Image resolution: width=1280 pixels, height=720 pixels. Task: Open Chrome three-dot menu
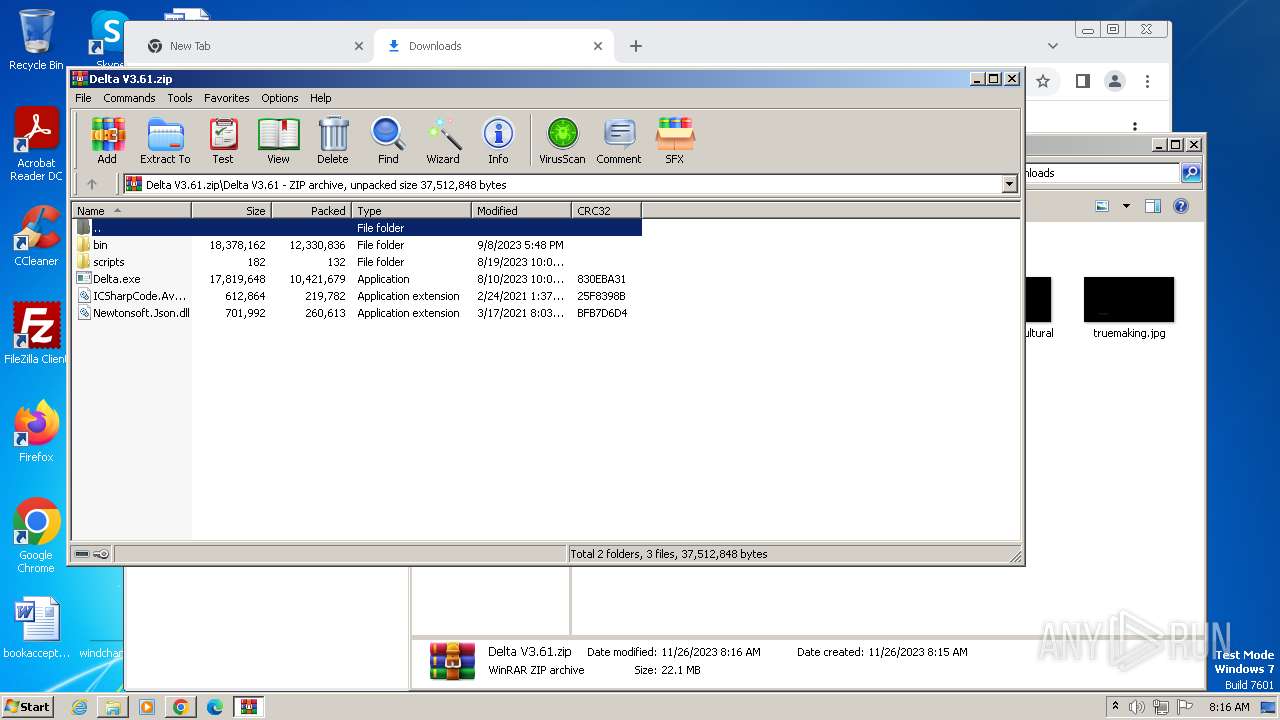pos(1148,81)
